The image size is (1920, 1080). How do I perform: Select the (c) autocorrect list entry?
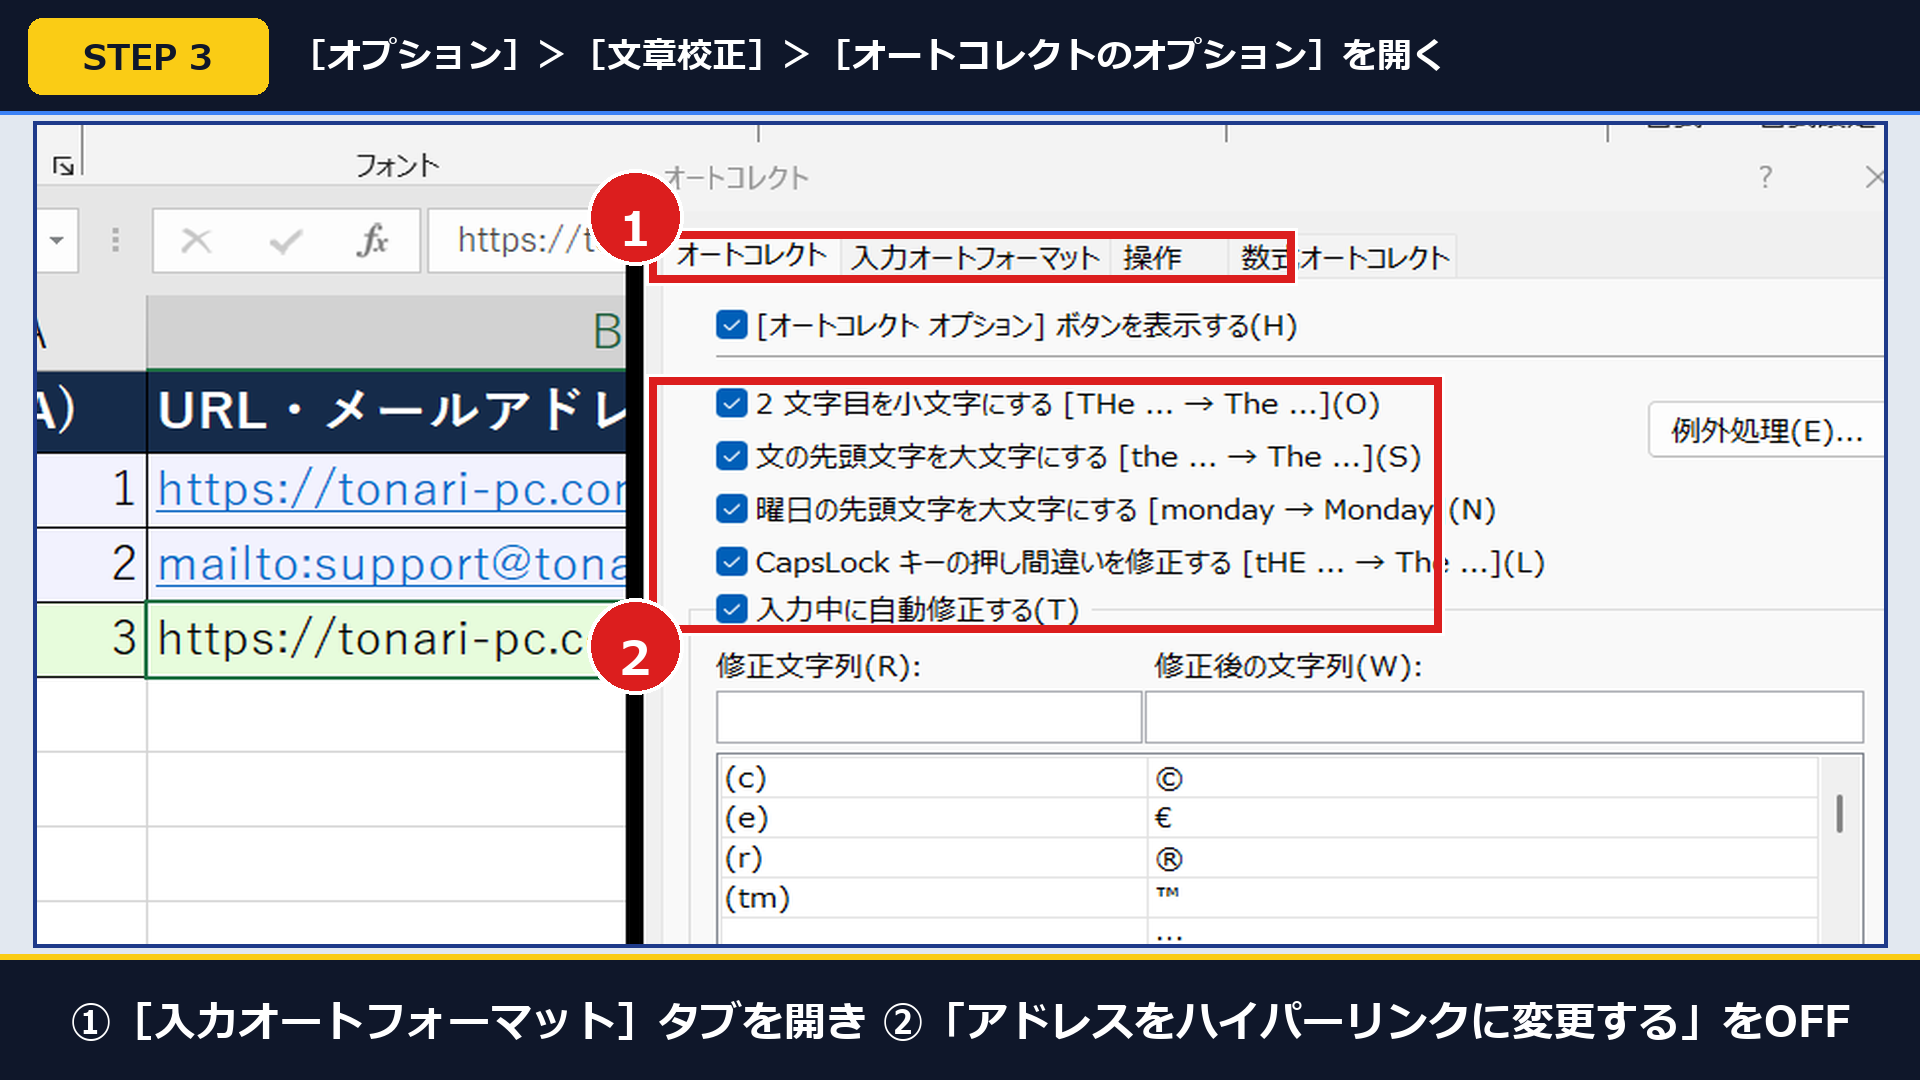click(745, 778)
